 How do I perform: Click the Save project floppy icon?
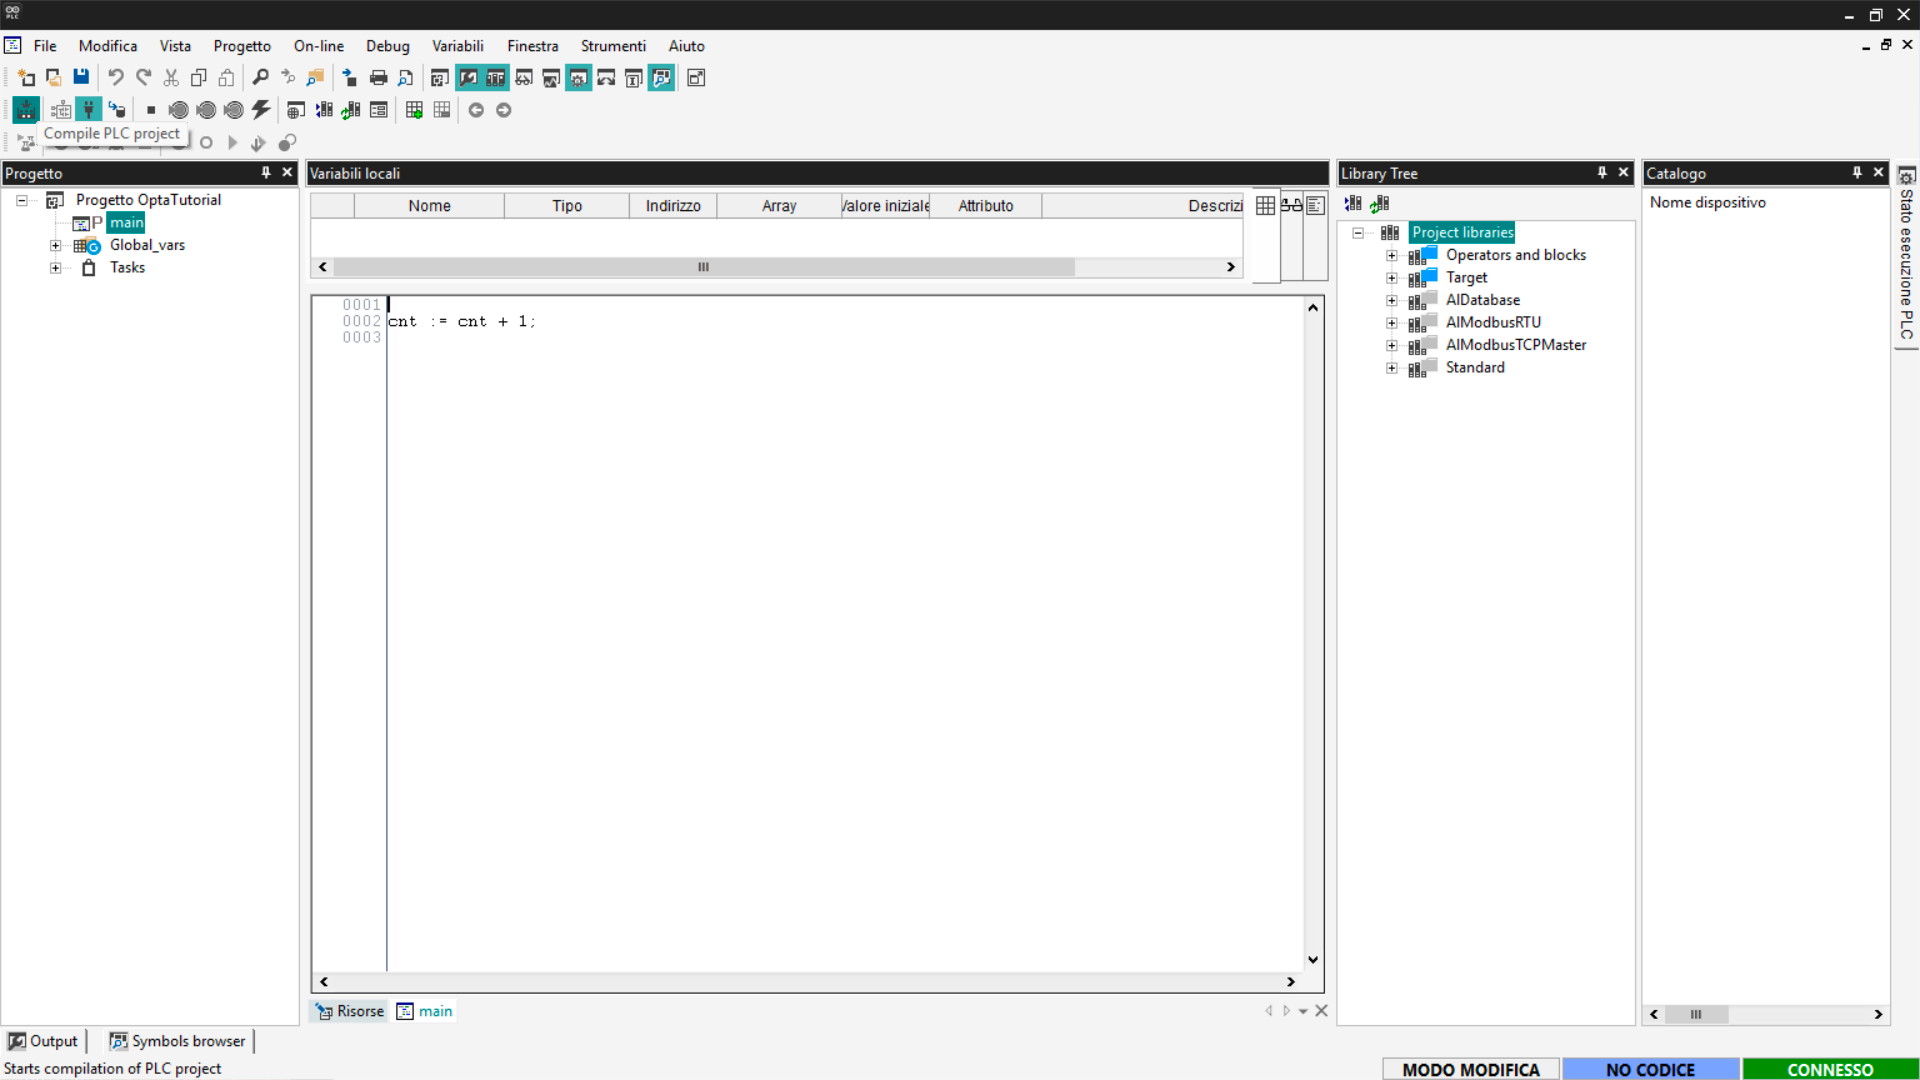click(x=81, y=78)
